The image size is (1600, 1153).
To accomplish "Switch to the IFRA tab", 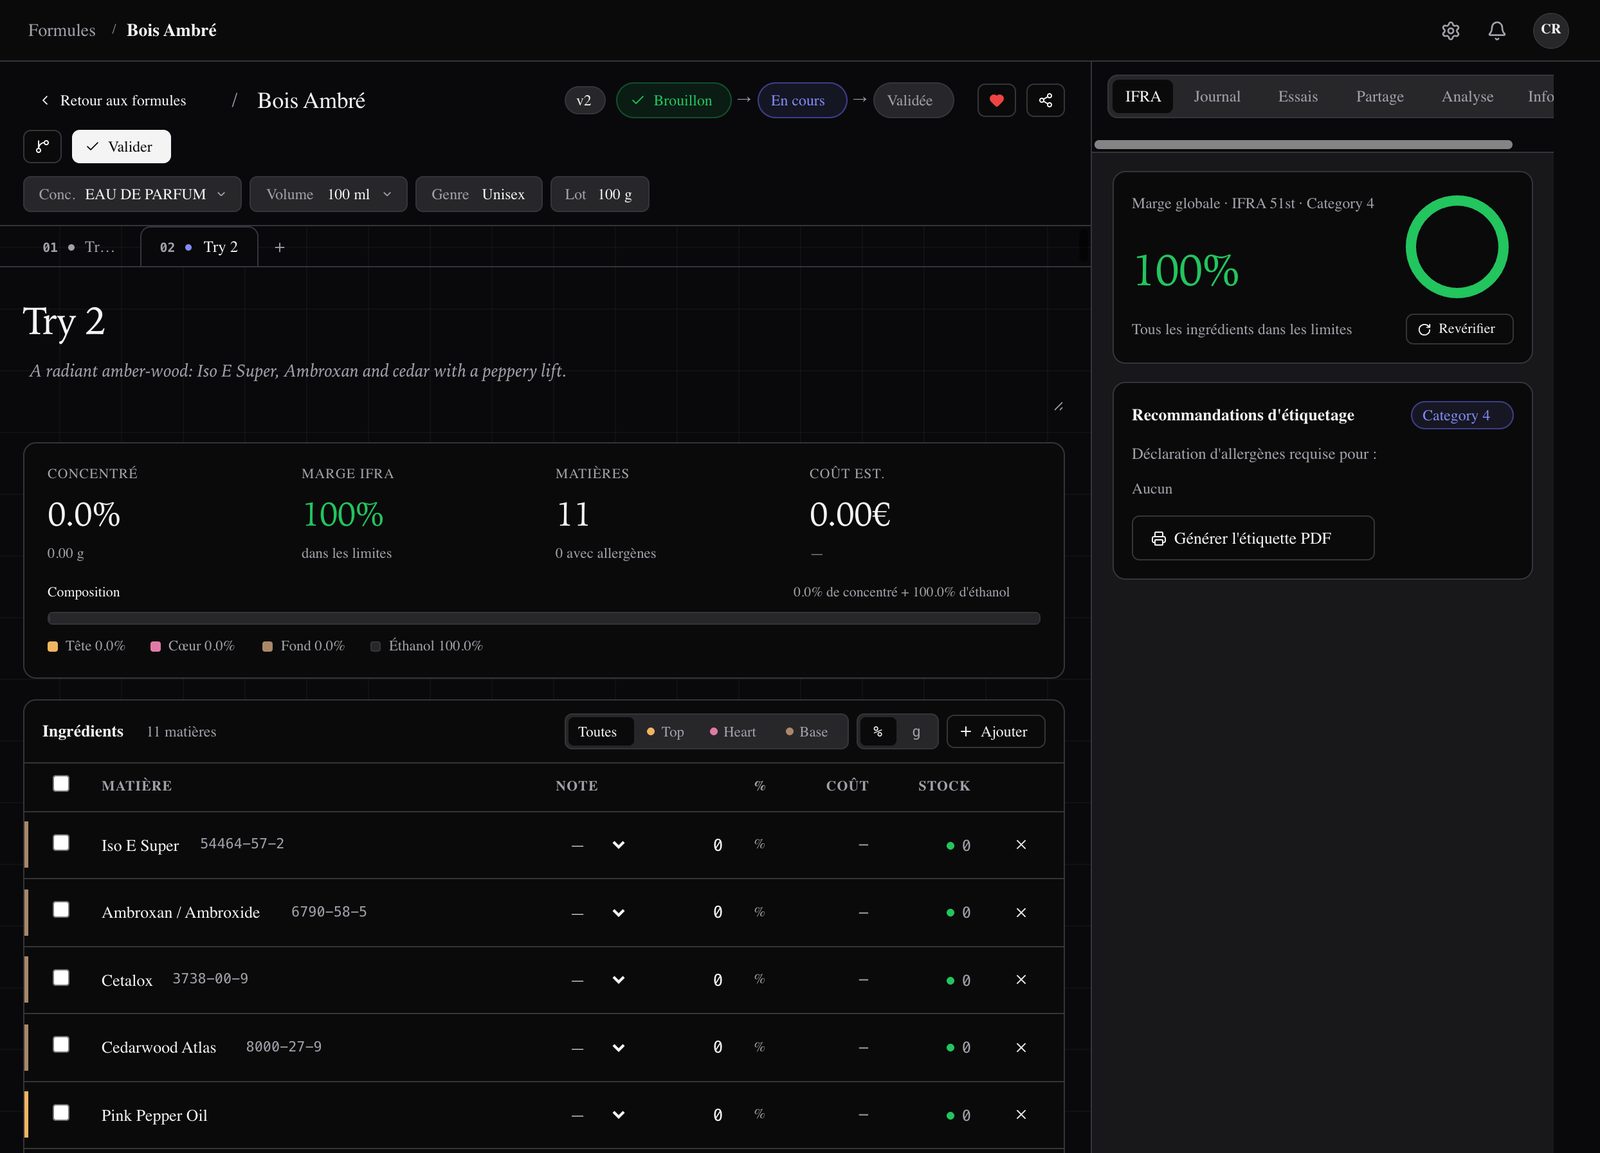I will (1143, 97).
